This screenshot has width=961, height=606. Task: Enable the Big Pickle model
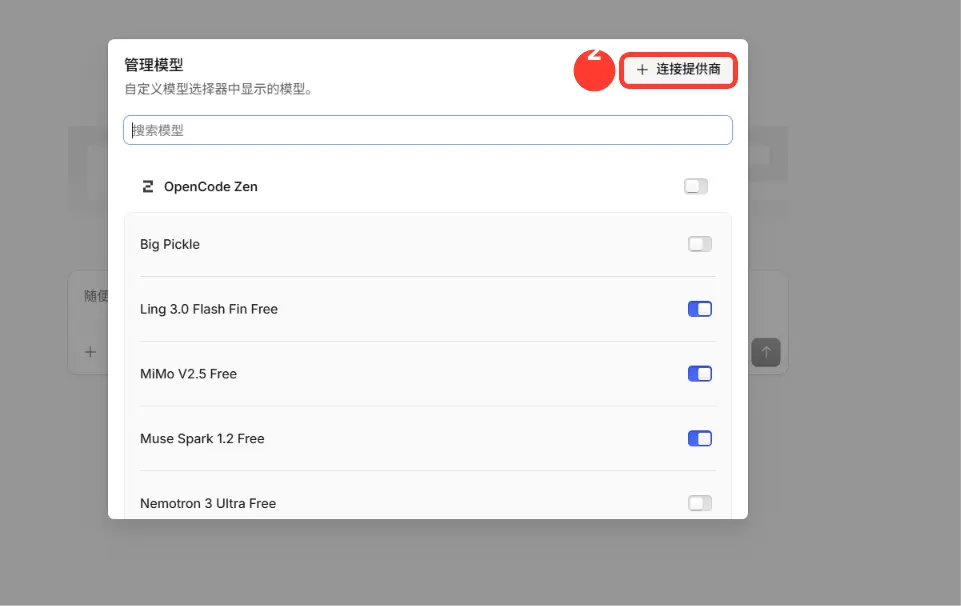pyautogui.click(x=699, y=244)
